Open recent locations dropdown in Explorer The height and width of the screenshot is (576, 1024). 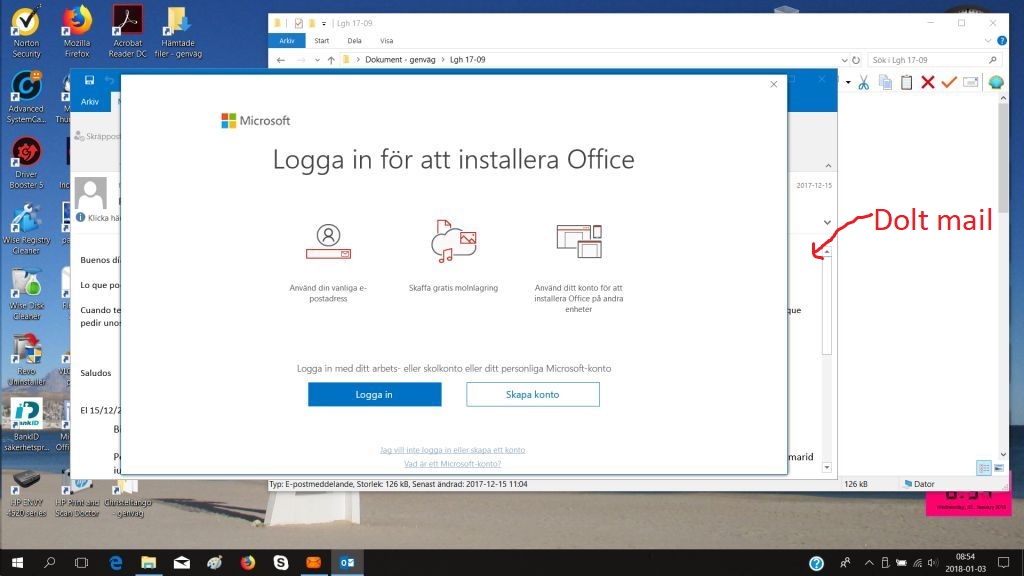point(317,60)
